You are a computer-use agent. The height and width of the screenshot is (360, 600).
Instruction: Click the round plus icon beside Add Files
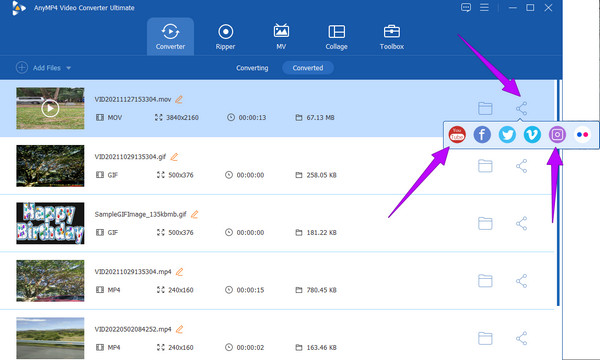[x=22, y=68]
